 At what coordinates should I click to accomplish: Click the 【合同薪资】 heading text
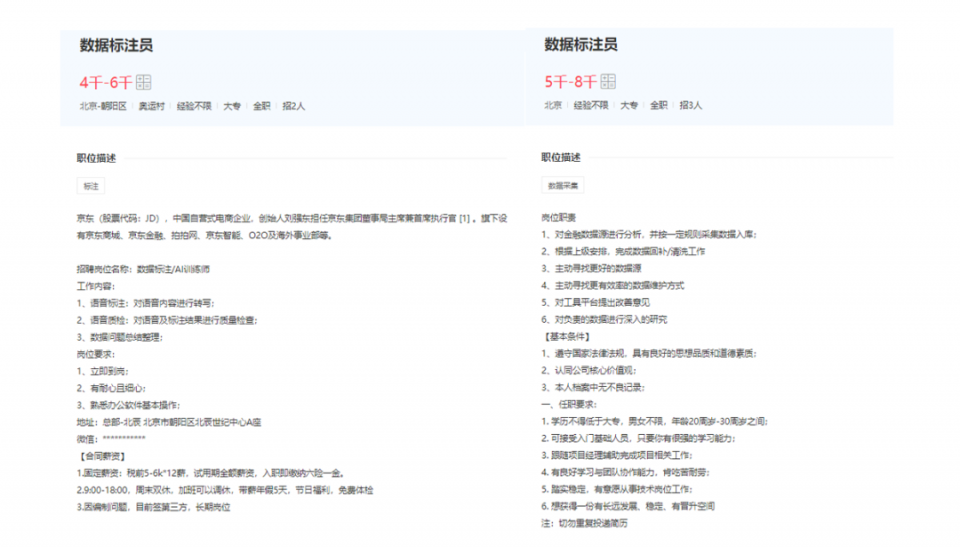(x=102, y=457)
